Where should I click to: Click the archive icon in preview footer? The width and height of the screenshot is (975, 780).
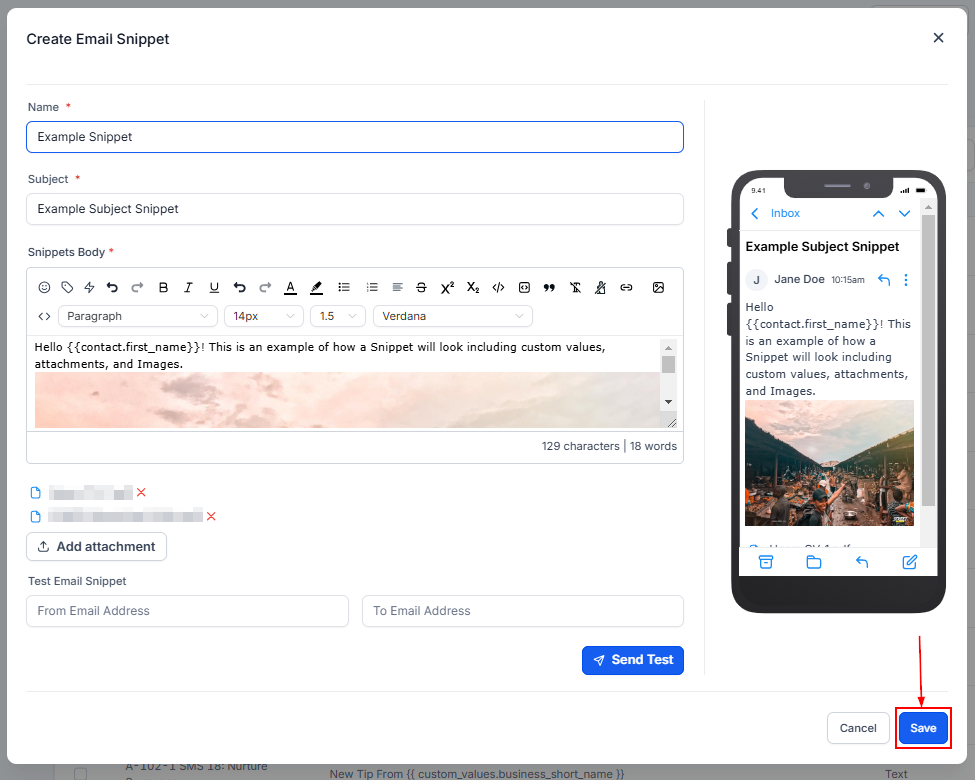(766, 562)
